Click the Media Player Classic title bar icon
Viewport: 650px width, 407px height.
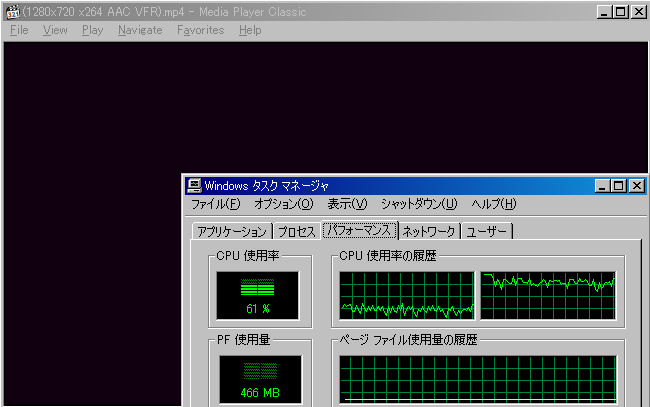(13, 12)
